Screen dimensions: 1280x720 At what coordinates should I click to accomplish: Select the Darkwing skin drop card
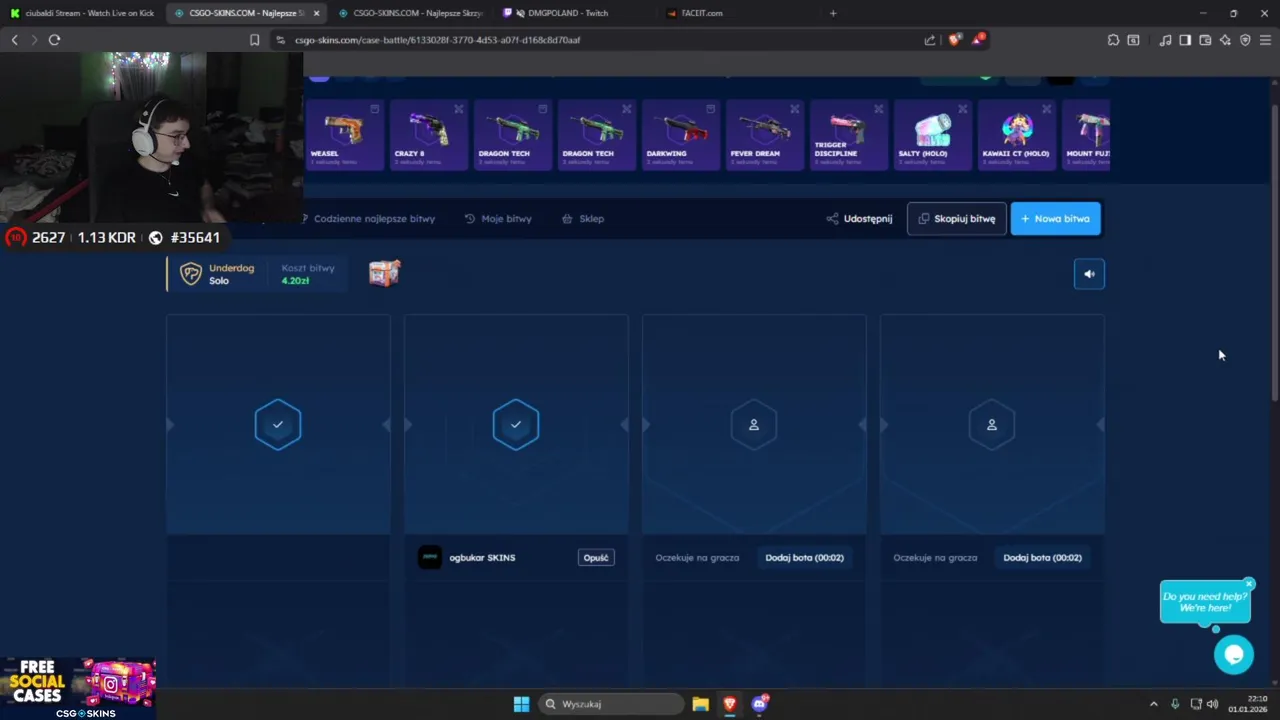point(681,134)
